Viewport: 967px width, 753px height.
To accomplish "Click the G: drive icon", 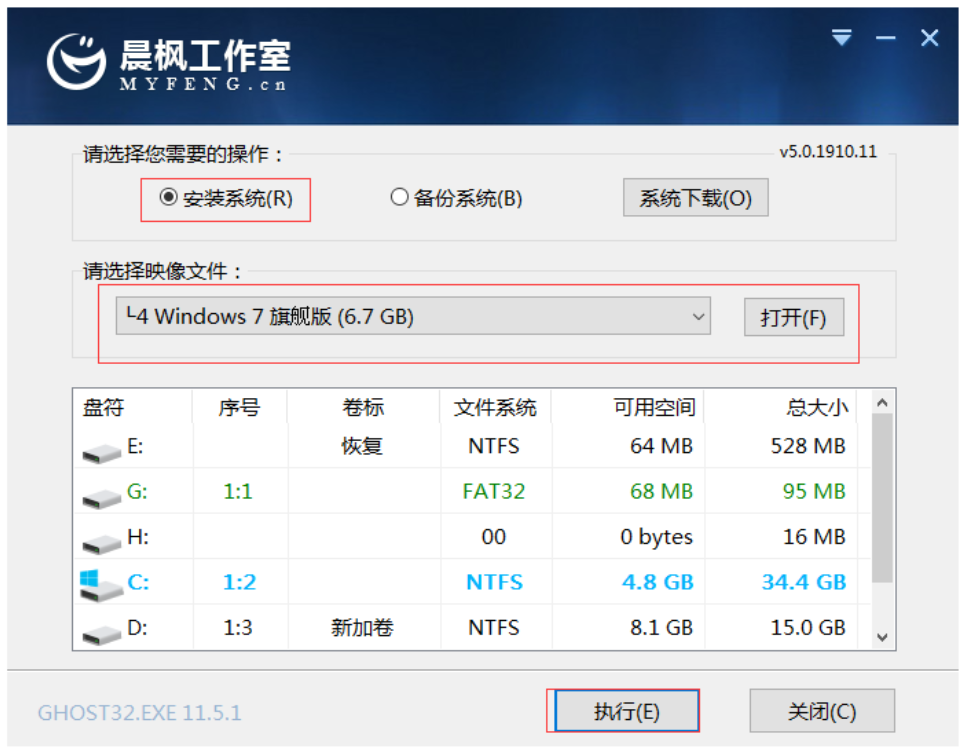I will [101, 499].
